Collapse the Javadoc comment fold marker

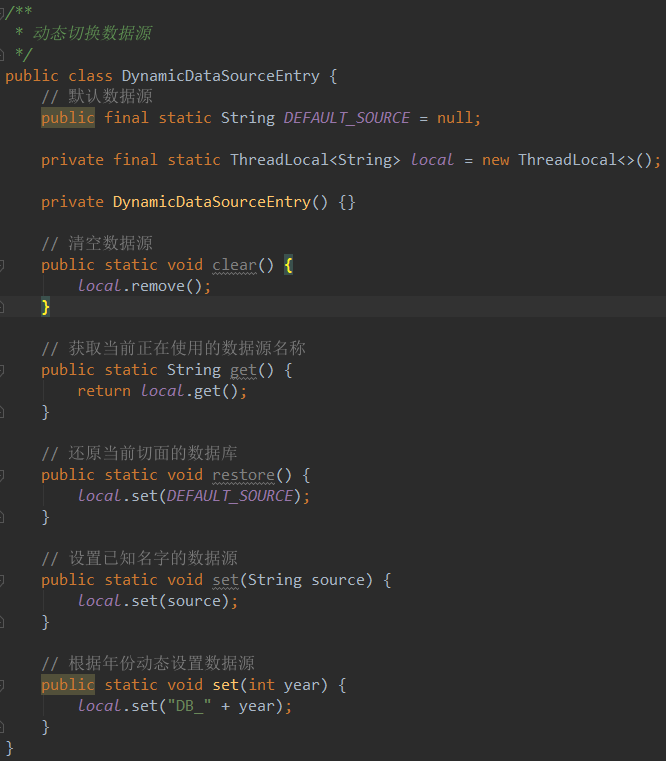1,12
